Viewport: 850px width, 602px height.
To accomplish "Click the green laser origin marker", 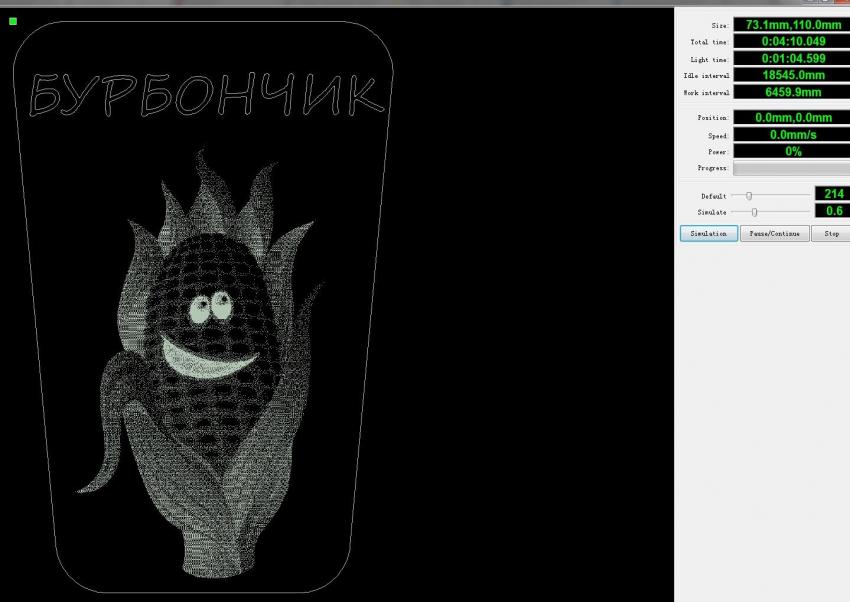I will [13, 21].
